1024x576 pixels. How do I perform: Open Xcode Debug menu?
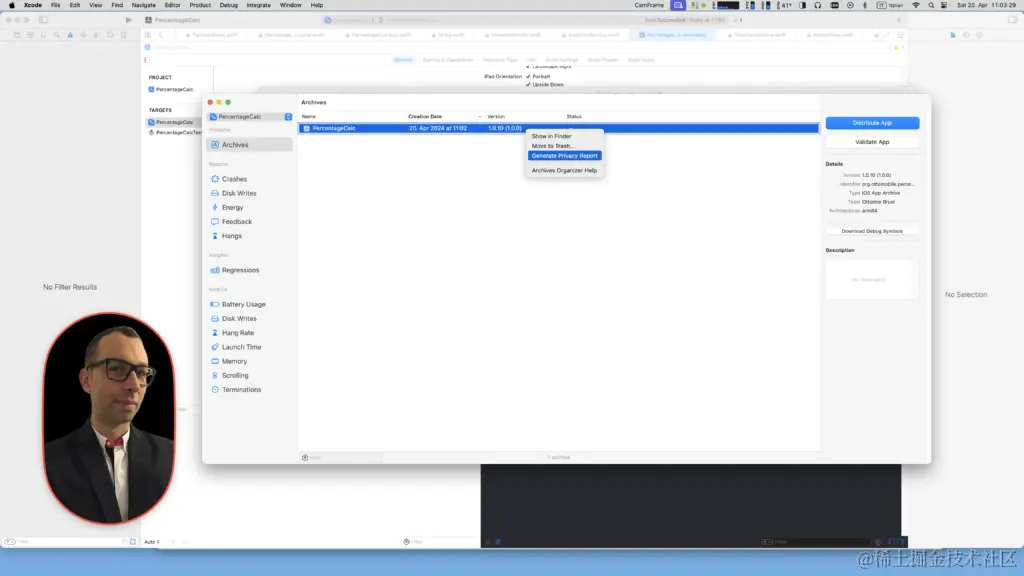coord(229,5)
